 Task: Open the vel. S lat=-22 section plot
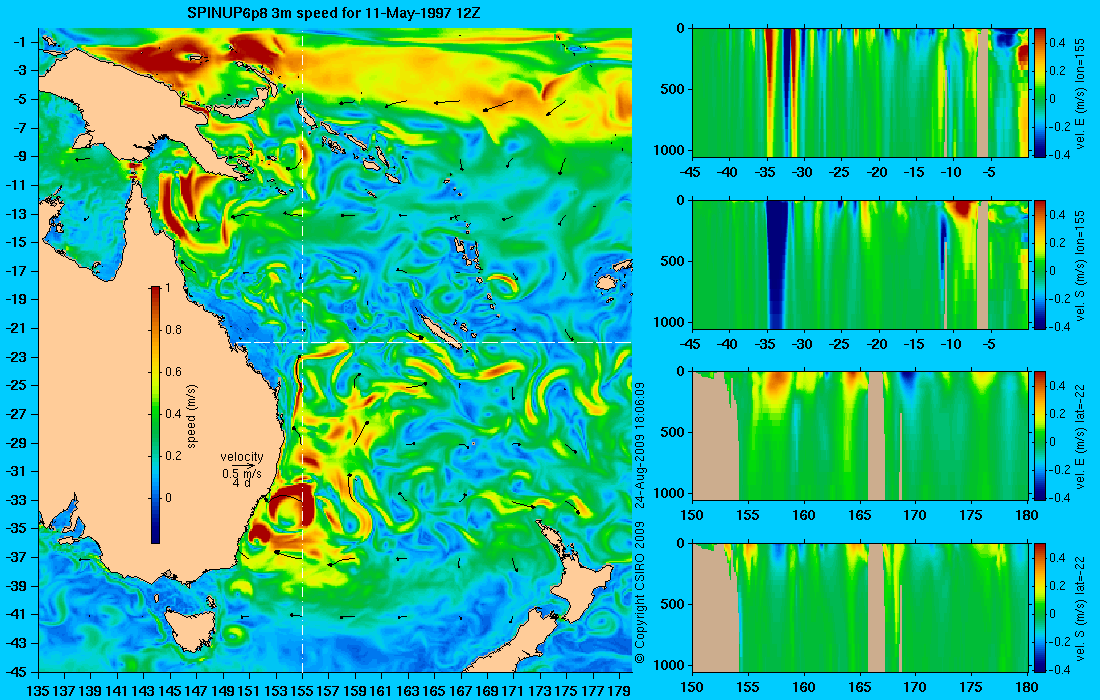(x=860, y=607)
